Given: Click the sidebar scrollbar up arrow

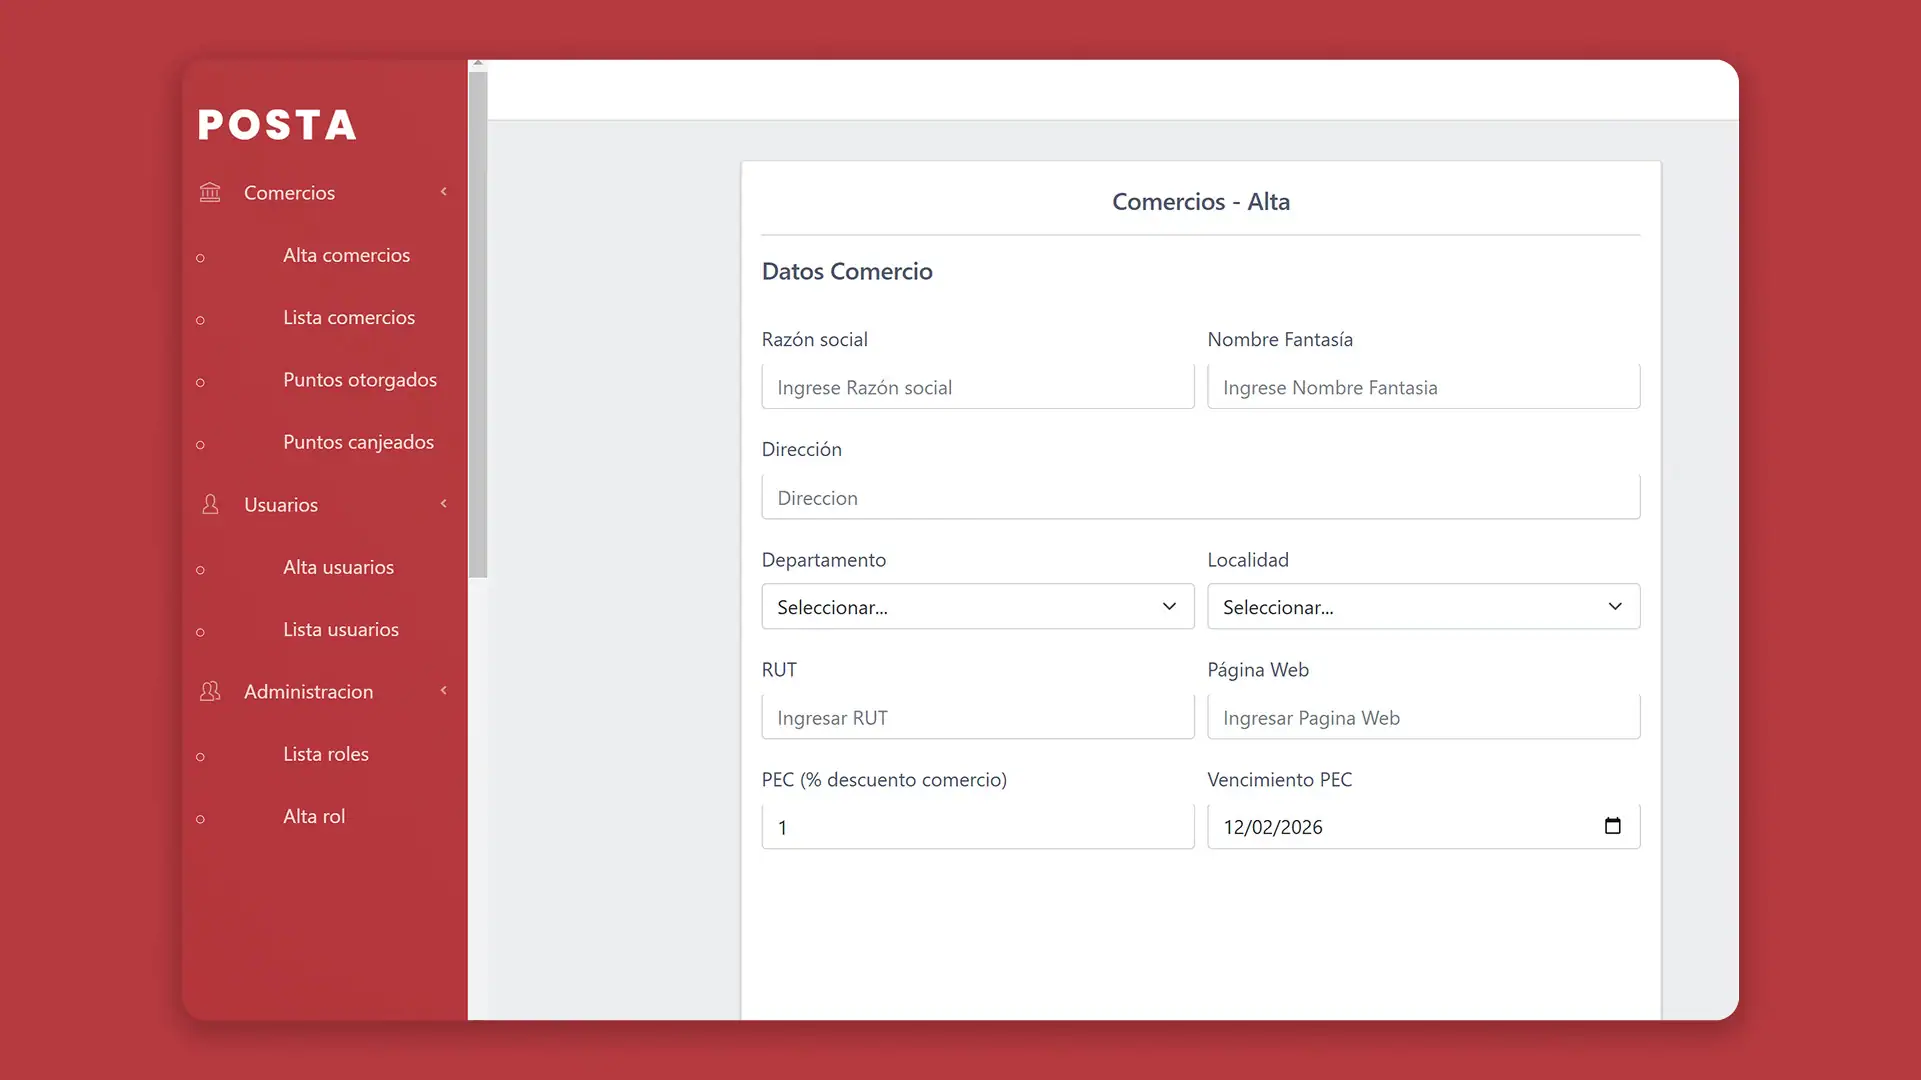Looking at the screenshot, I should click(478, 64).
